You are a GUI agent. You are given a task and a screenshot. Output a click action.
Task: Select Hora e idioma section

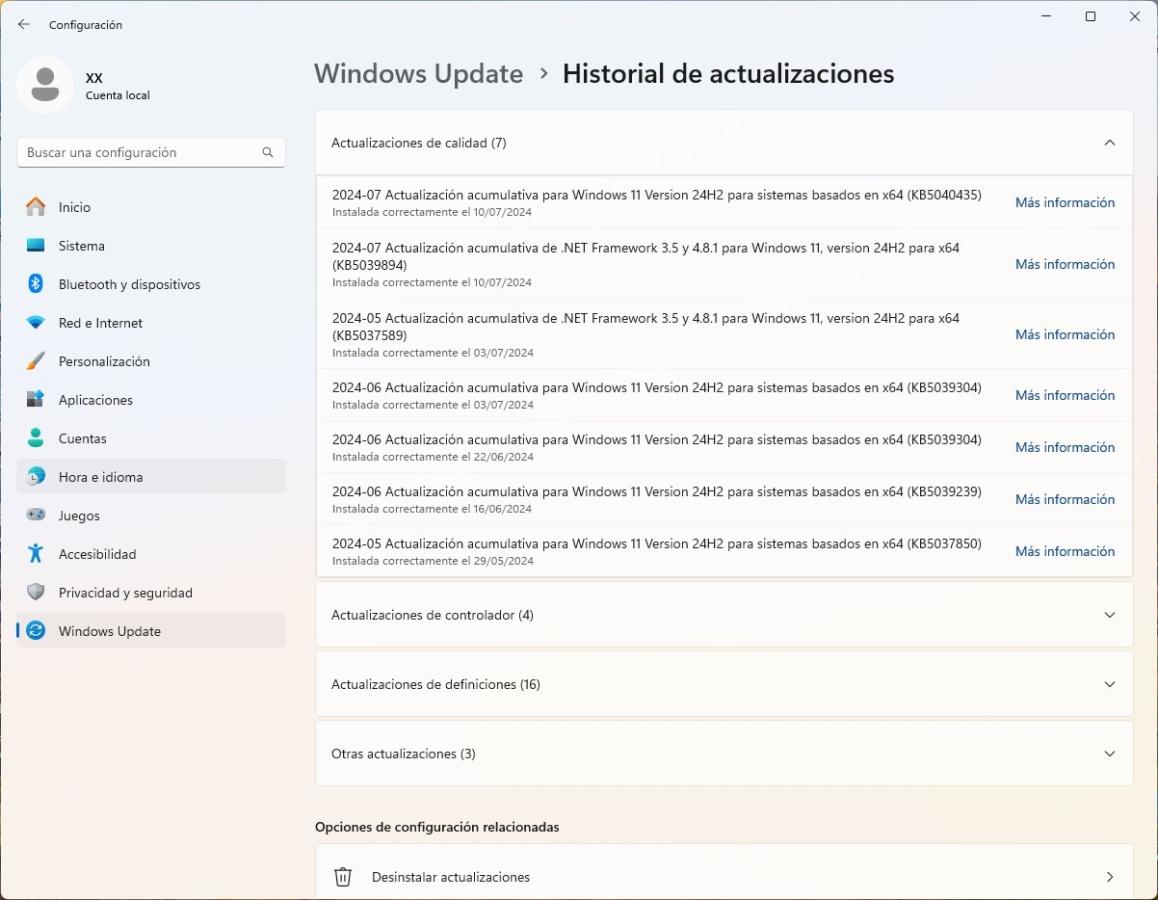(151, 477)
